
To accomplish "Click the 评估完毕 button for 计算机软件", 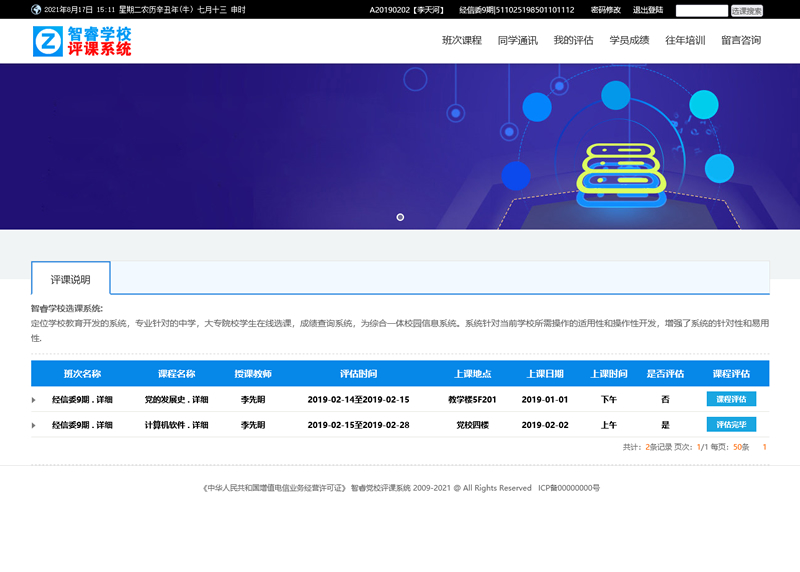I will (731, 425).
